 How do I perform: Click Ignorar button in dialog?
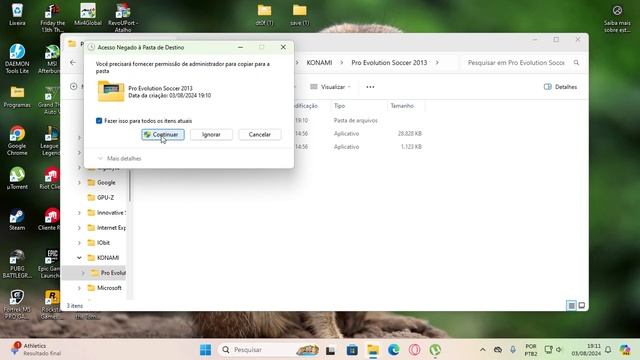[211, 134]
